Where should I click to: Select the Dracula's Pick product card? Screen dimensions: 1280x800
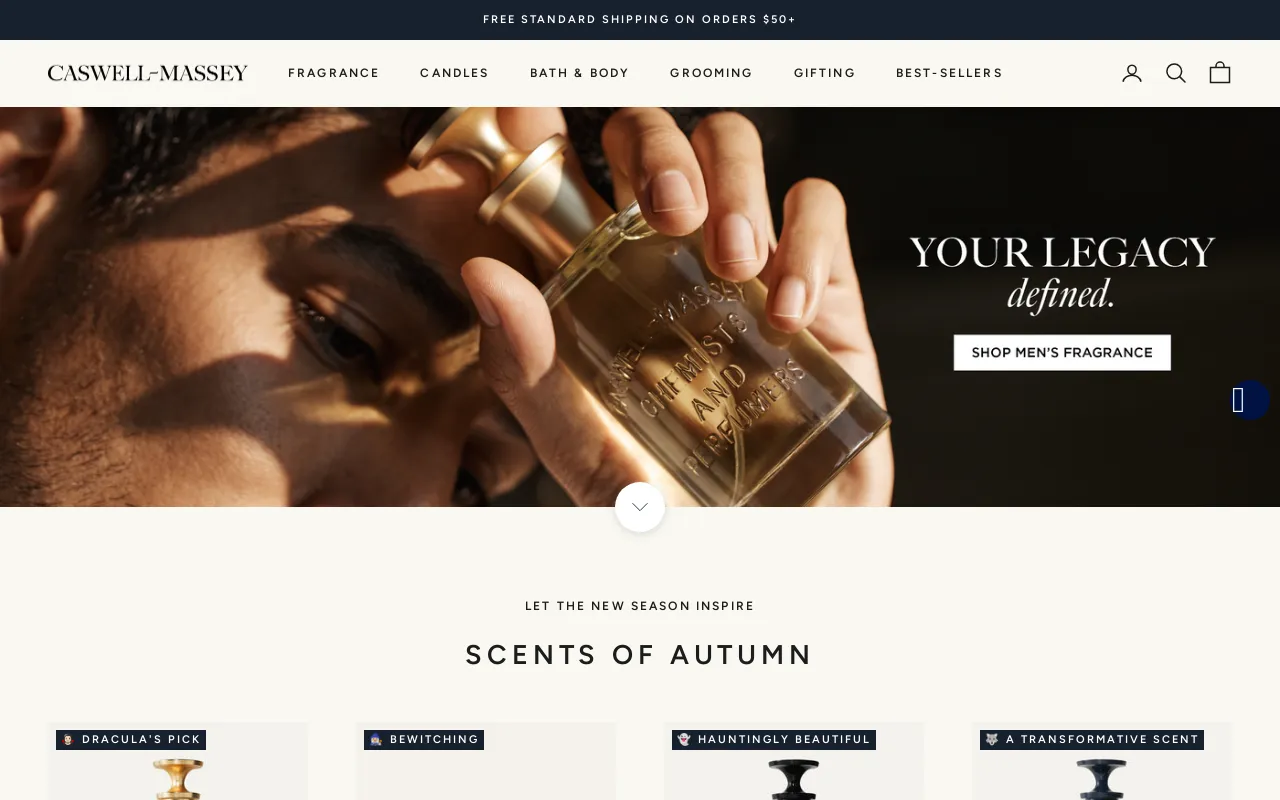178,761
